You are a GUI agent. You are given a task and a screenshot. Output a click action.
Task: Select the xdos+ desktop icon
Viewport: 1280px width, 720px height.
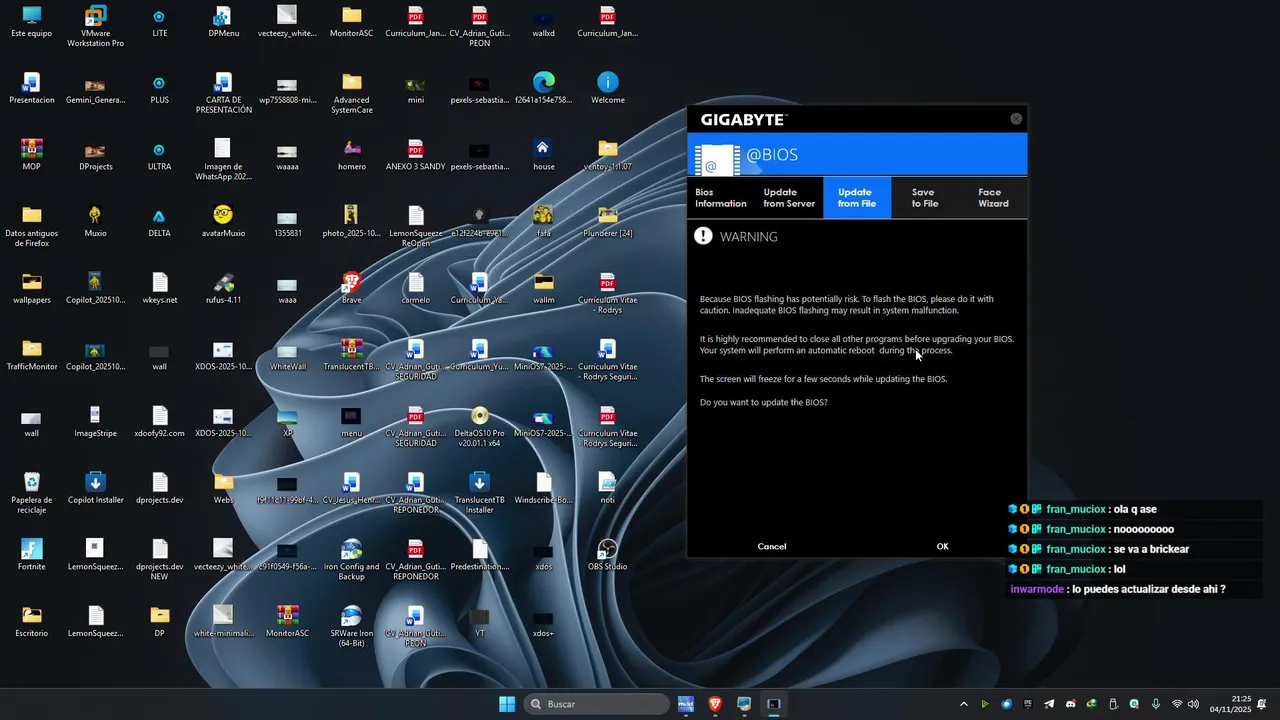click(543, 621)
